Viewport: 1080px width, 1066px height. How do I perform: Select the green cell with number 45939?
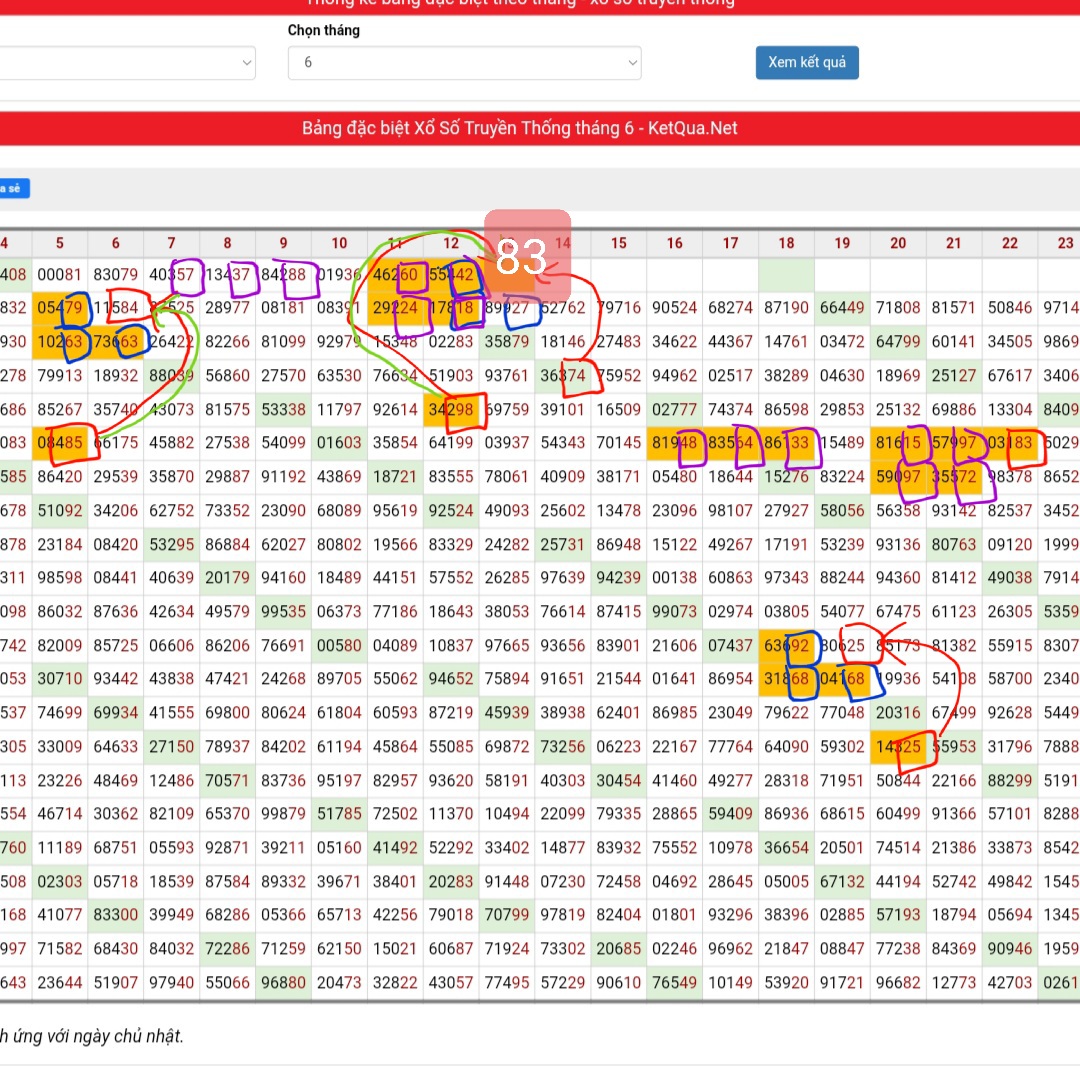point(506,713)
